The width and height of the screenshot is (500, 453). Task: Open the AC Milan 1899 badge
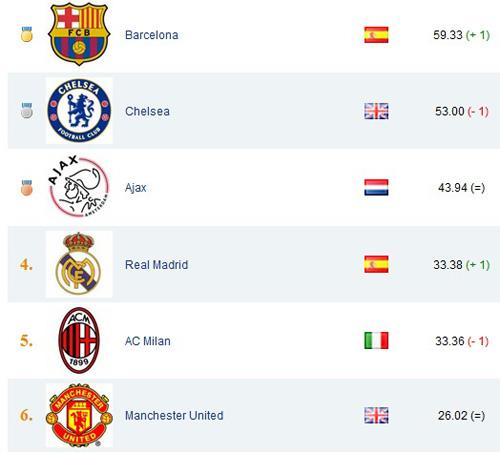click(79, 340)
